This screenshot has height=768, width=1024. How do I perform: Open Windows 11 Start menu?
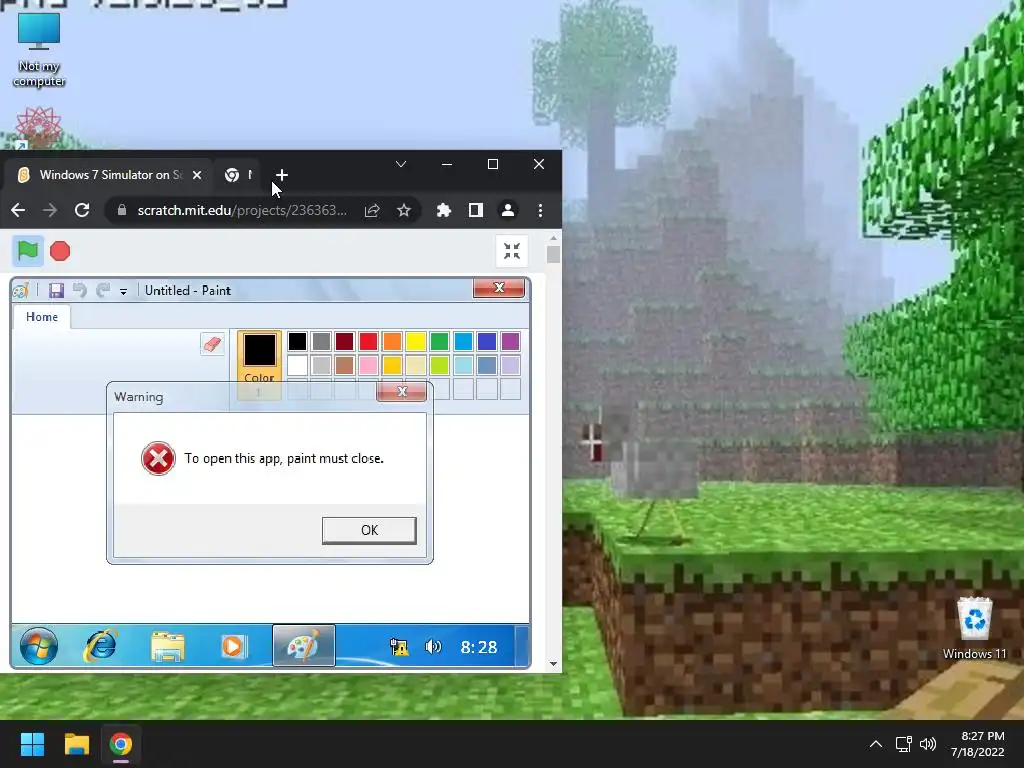pyautogui.click(x=32, y=744)
